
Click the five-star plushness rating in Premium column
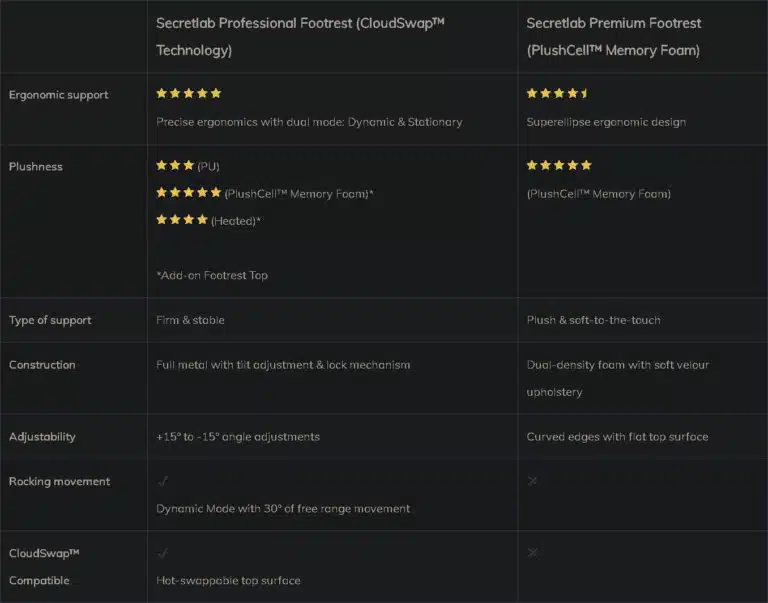coord(559,166)
